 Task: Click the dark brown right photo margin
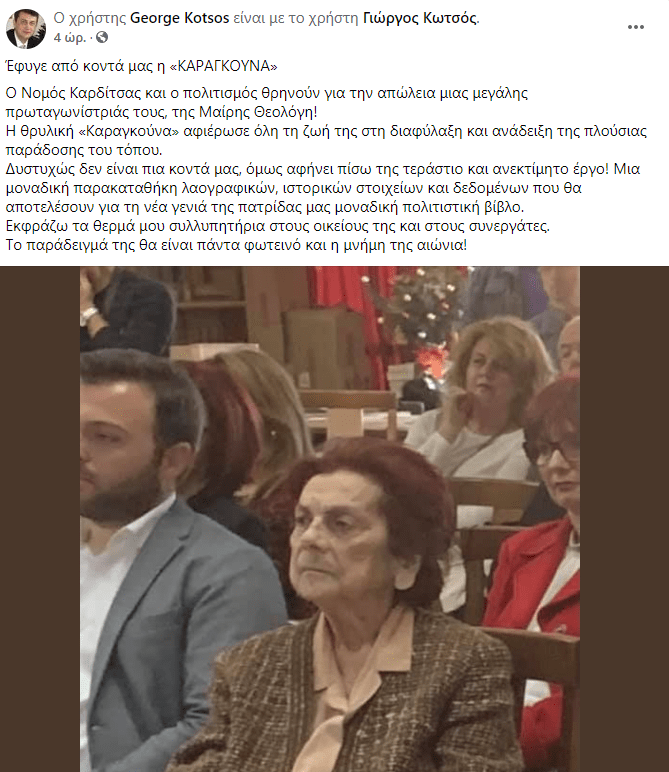point(624,519)
